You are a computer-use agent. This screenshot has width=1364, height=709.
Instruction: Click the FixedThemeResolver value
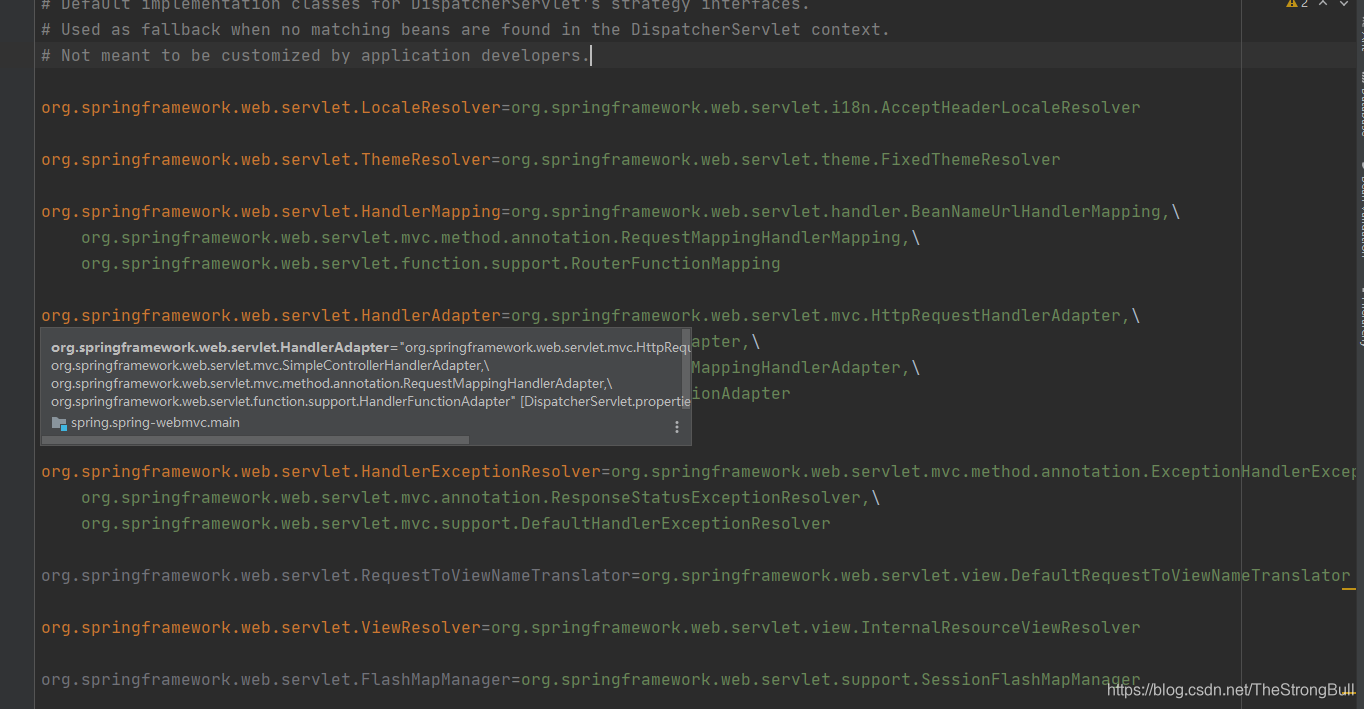click(781, 159)
